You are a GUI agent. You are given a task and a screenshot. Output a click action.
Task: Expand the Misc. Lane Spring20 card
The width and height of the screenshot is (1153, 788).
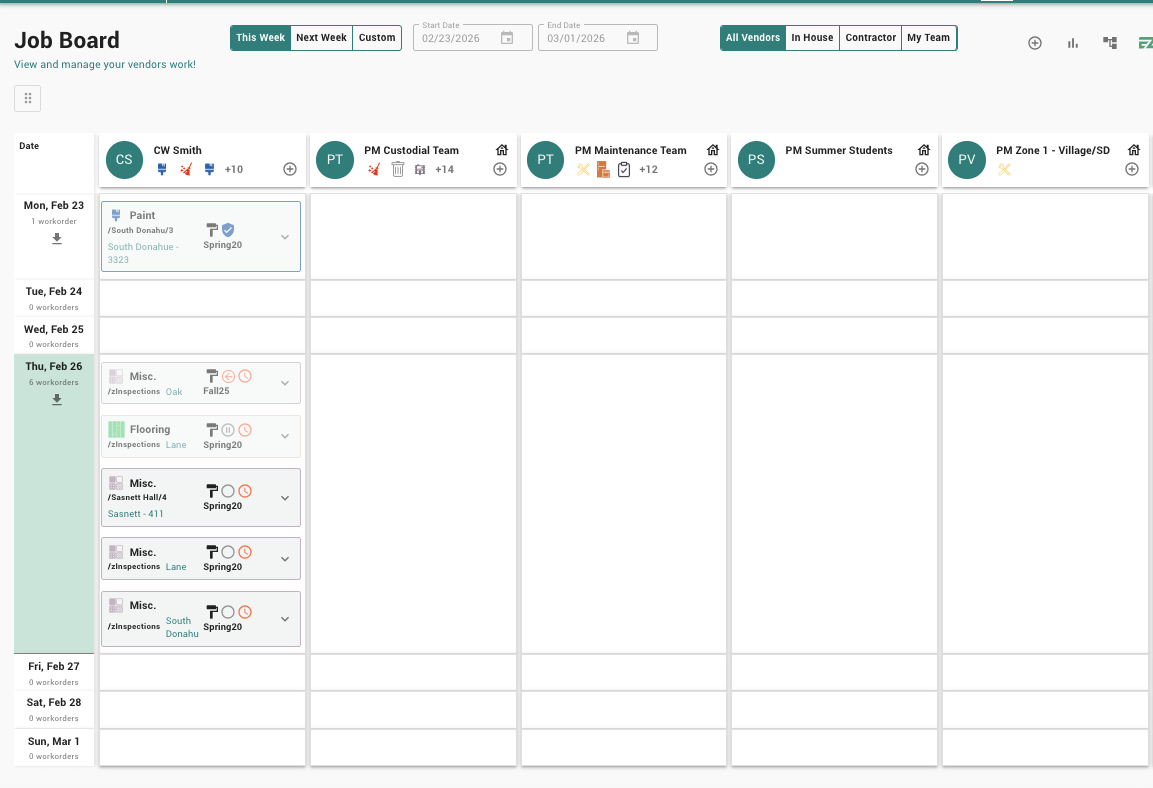[285, 559]
